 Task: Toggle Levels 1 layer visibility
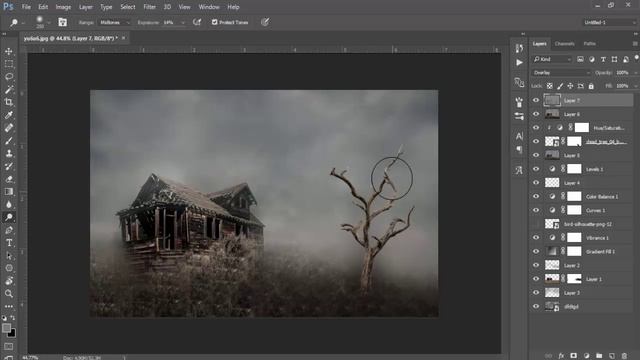coord(536,169)
